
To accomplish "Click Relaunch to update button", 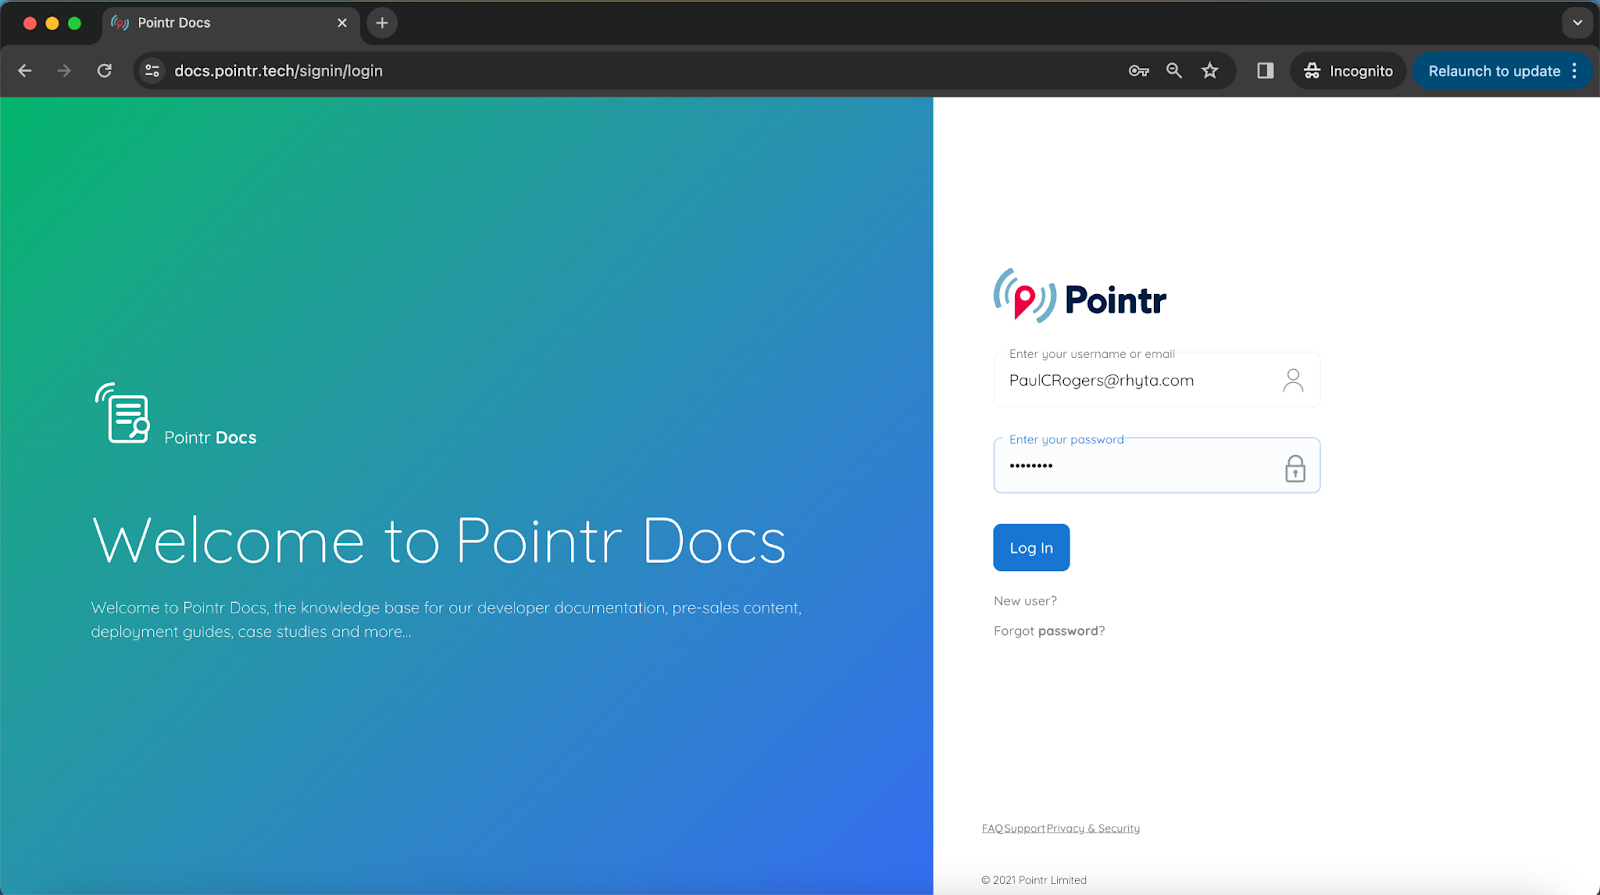I will (x=1494, y=71).
